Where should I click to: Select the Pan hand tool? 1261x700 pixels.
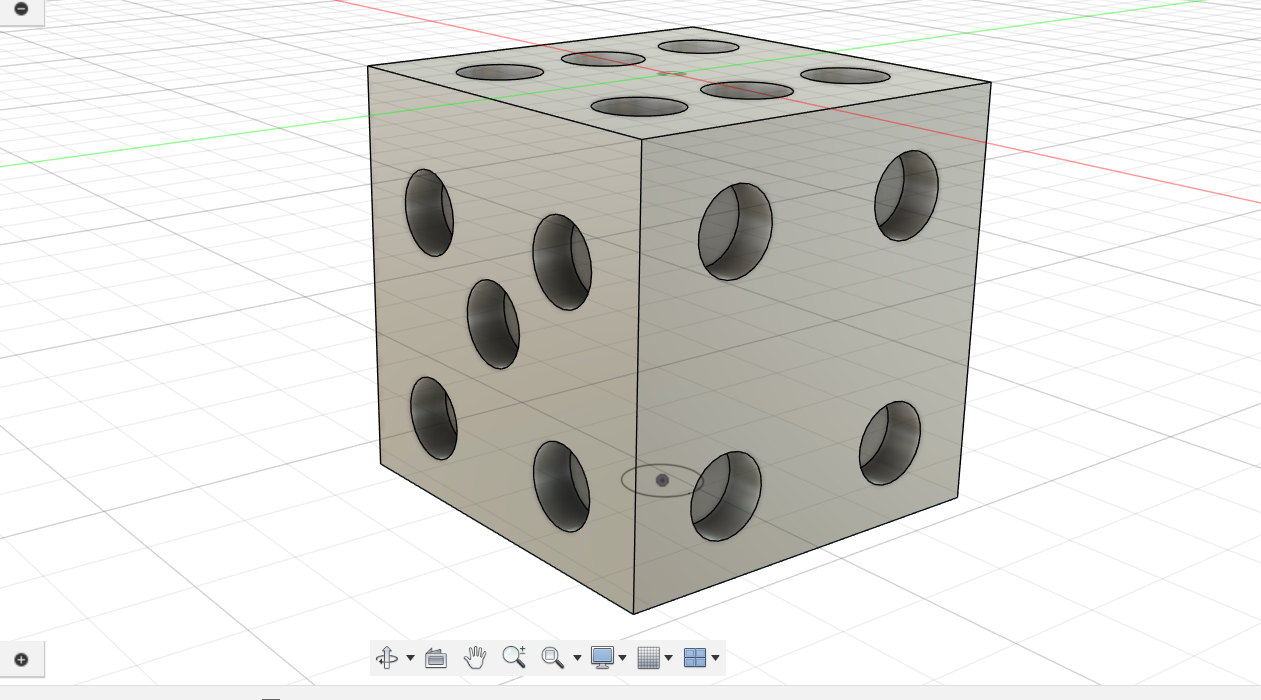pos(475,657)
